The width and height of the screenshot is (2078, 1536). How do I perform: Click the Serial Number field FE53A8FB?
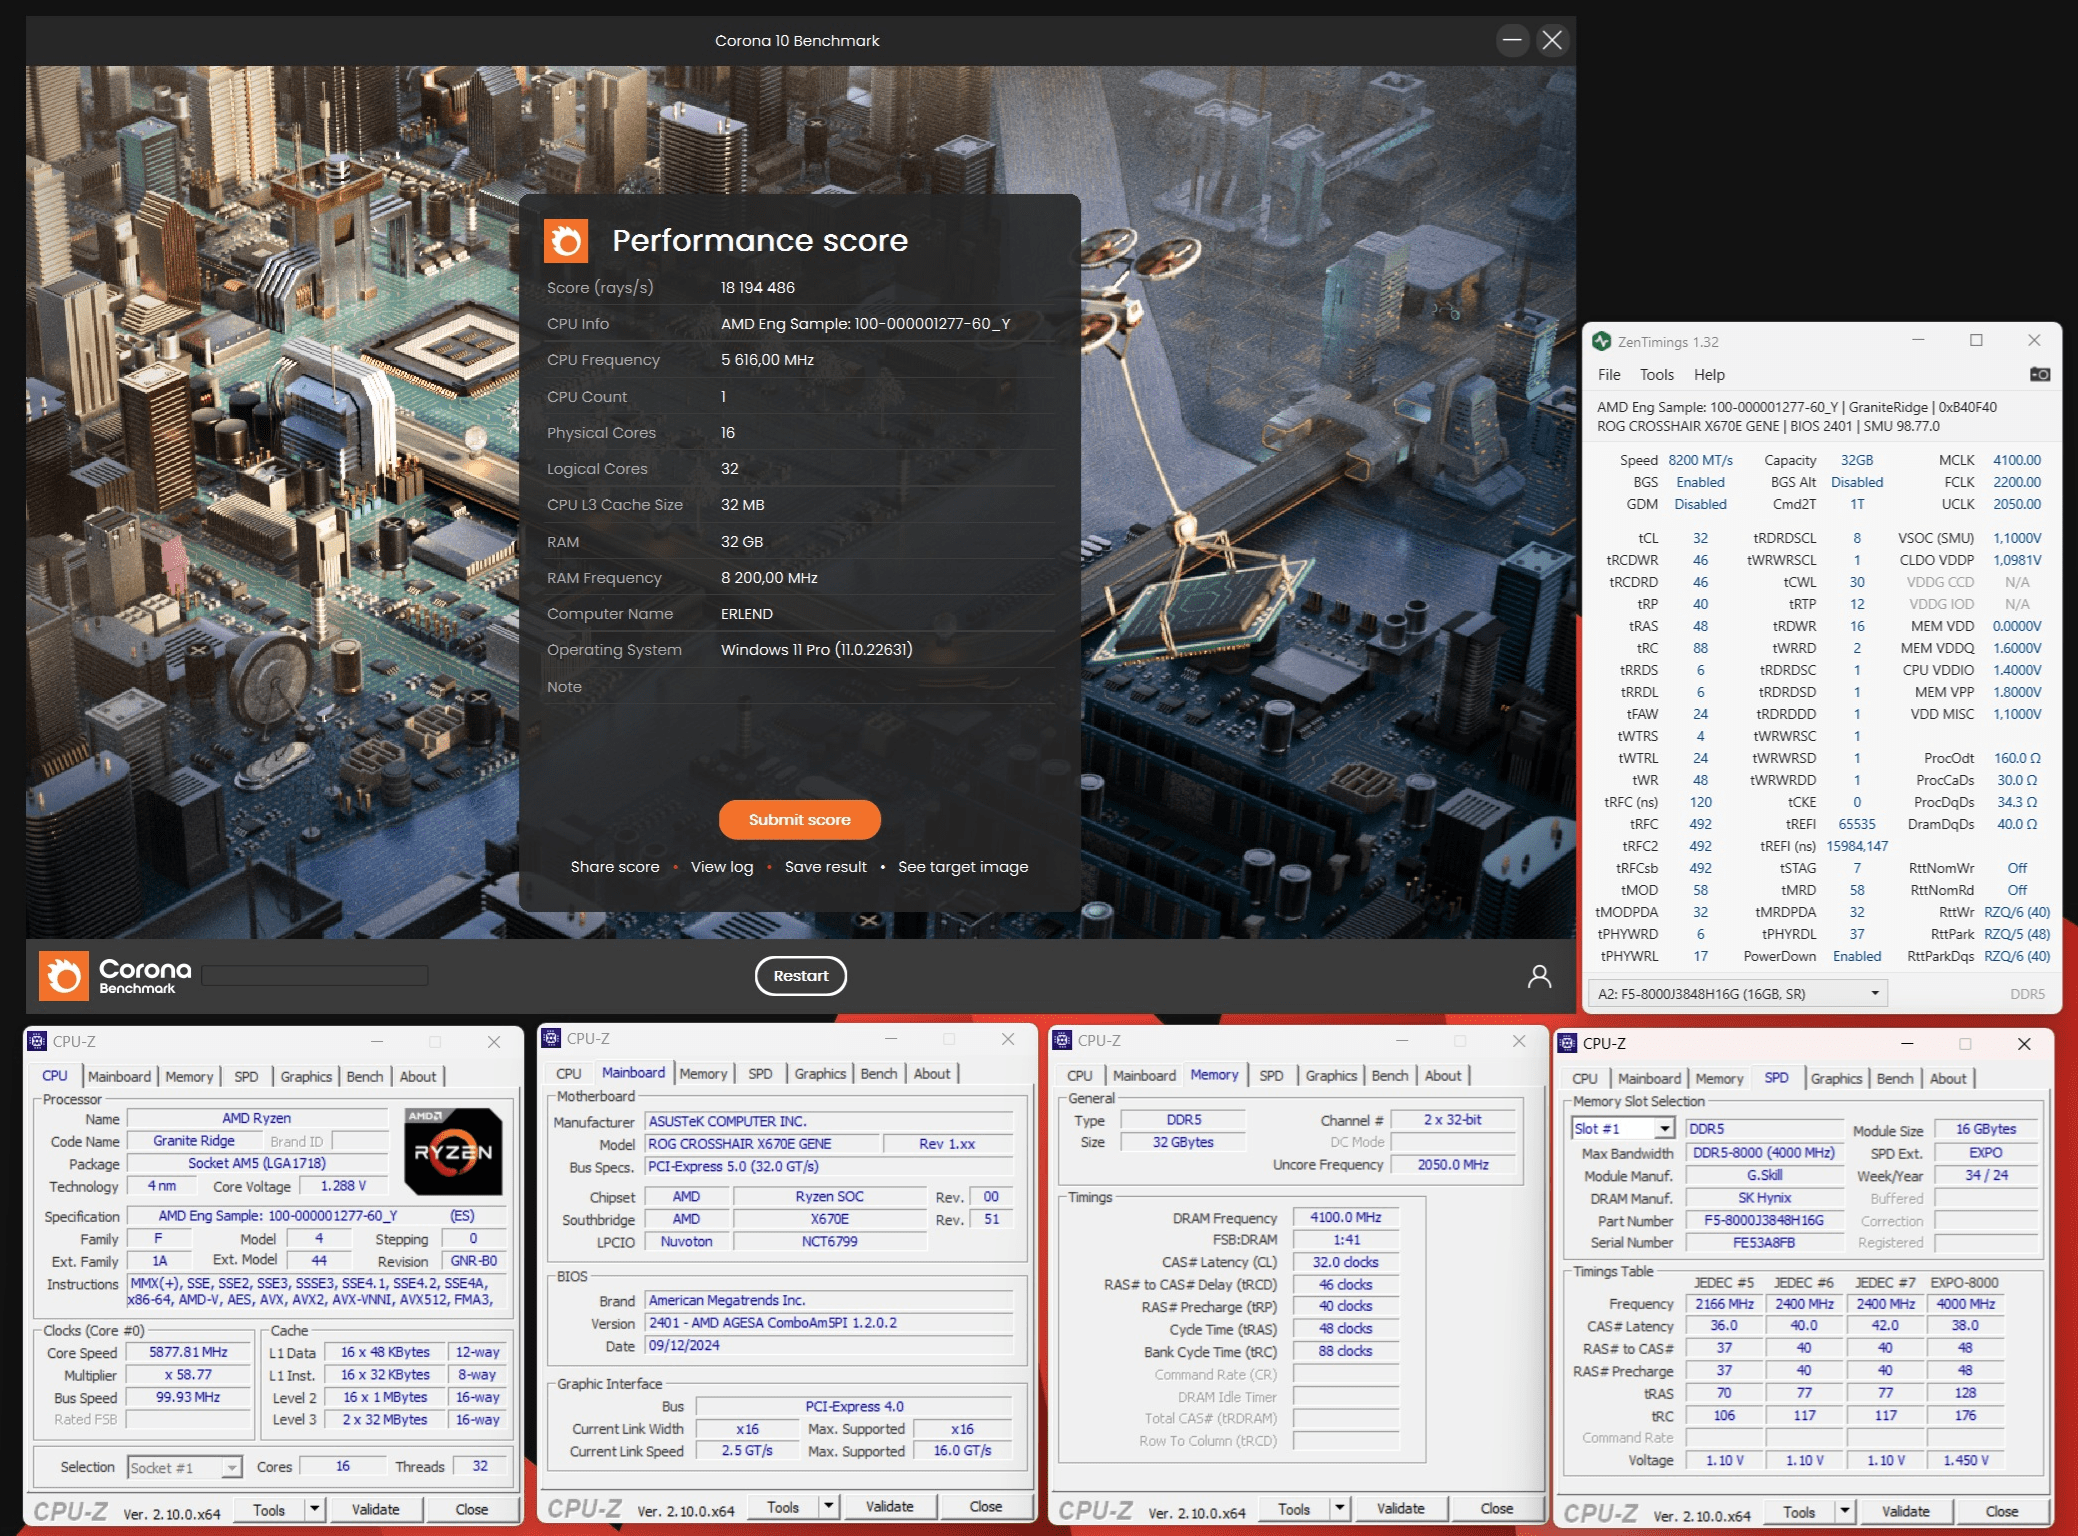pyautogui.click(x=1763, y=1242)
